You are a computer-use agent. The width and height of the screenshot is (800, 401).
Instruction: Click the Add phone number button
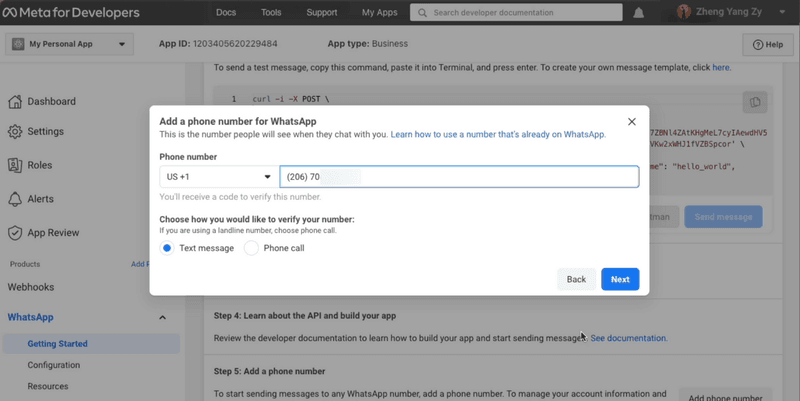[725, 396]
